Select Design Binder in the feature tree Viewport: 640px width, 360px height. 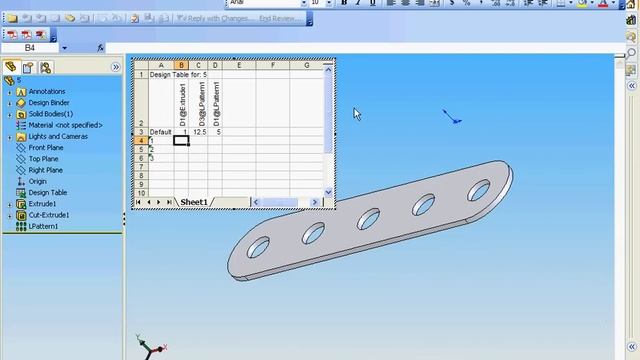click(49, 102)
